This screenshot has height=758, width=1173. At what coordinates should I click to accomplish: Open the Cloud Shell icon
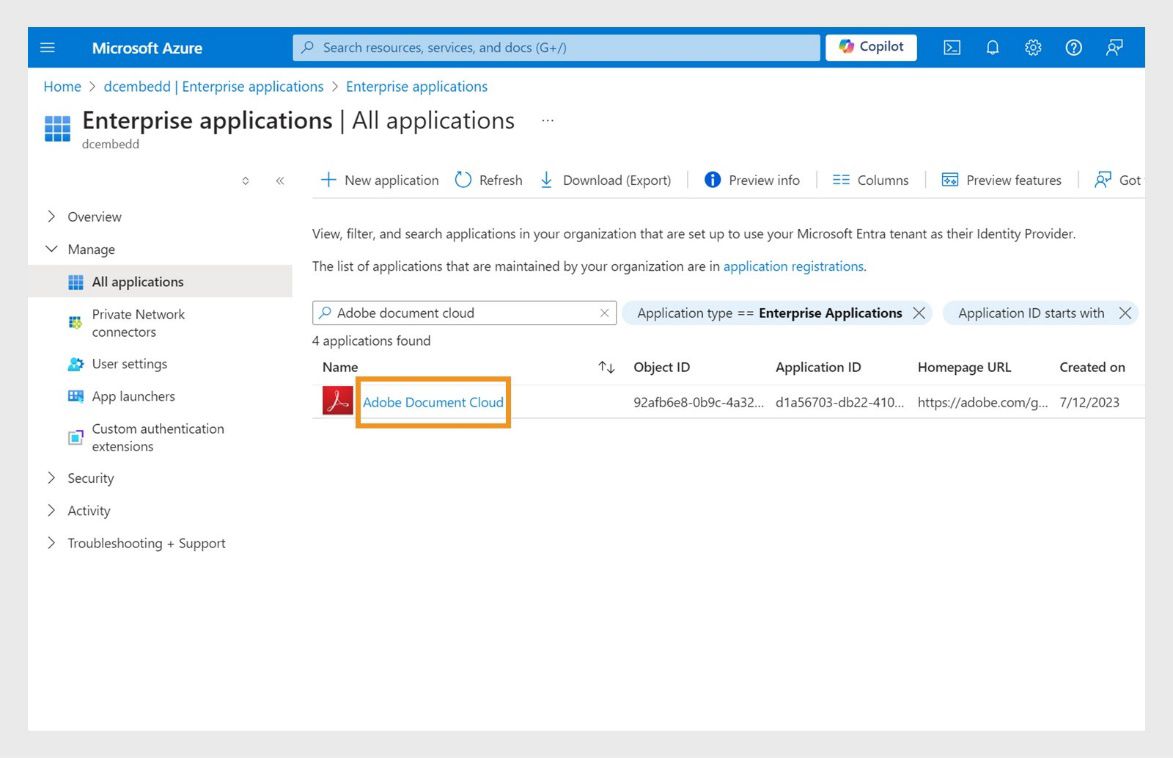pos(951,47)
